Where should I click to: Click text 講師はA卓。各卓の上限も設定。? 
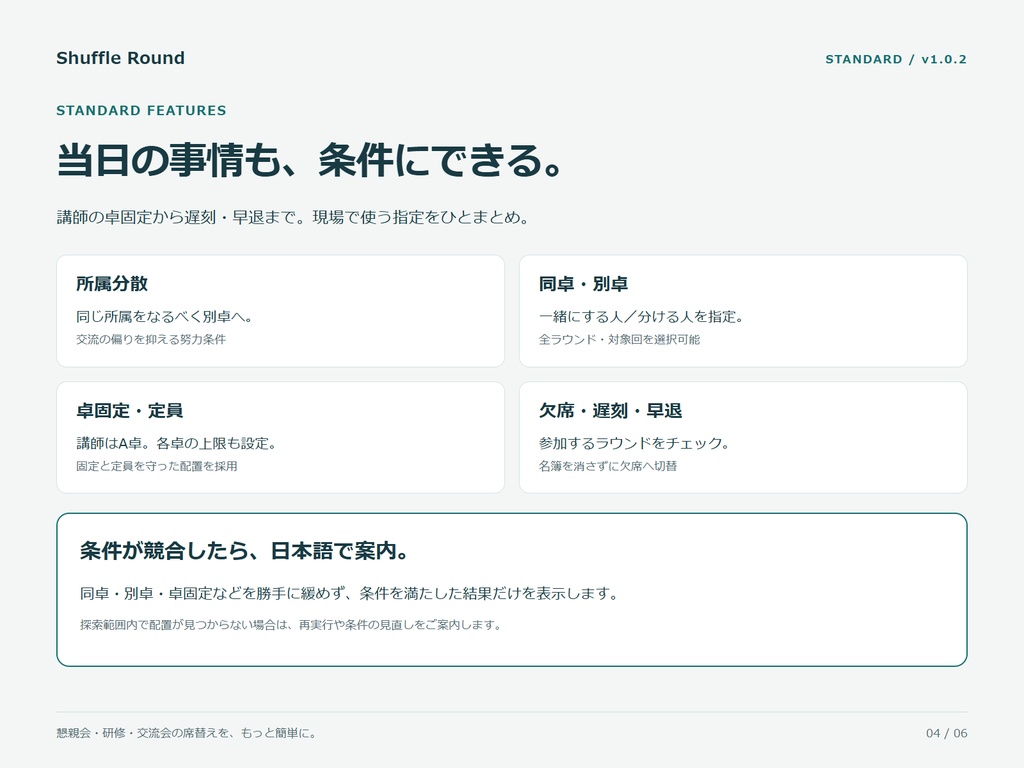176,443
